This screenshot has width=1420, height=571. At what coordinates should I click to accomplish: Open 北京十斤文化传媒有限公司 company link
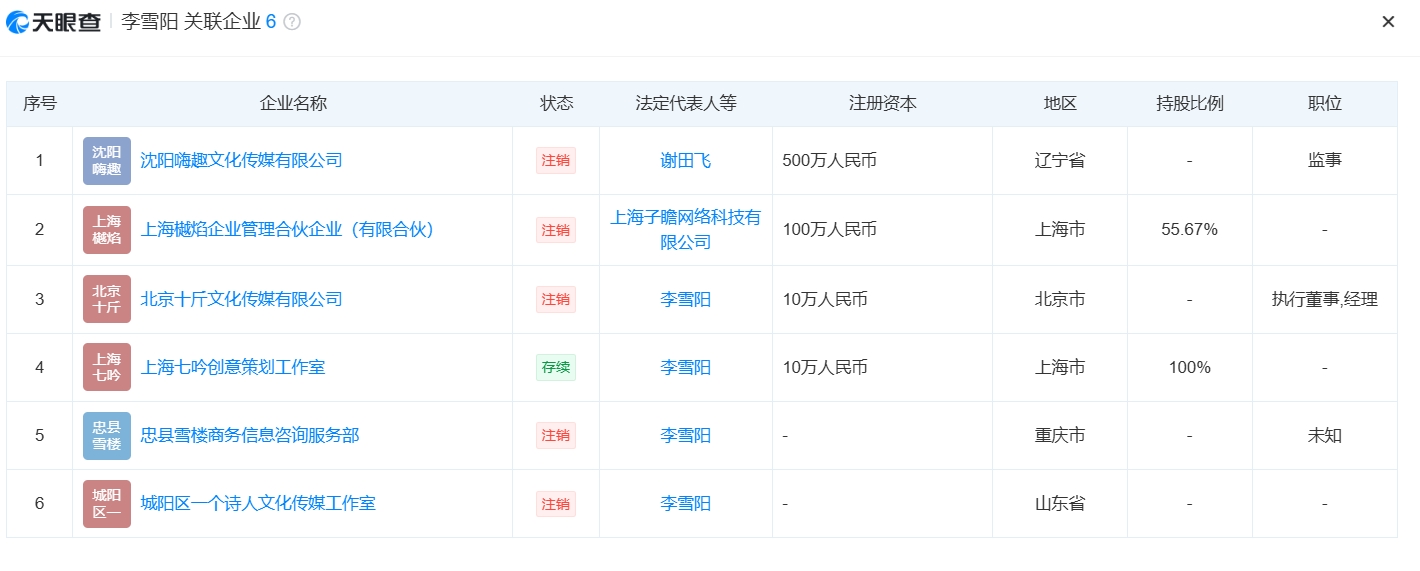(241, 299)
